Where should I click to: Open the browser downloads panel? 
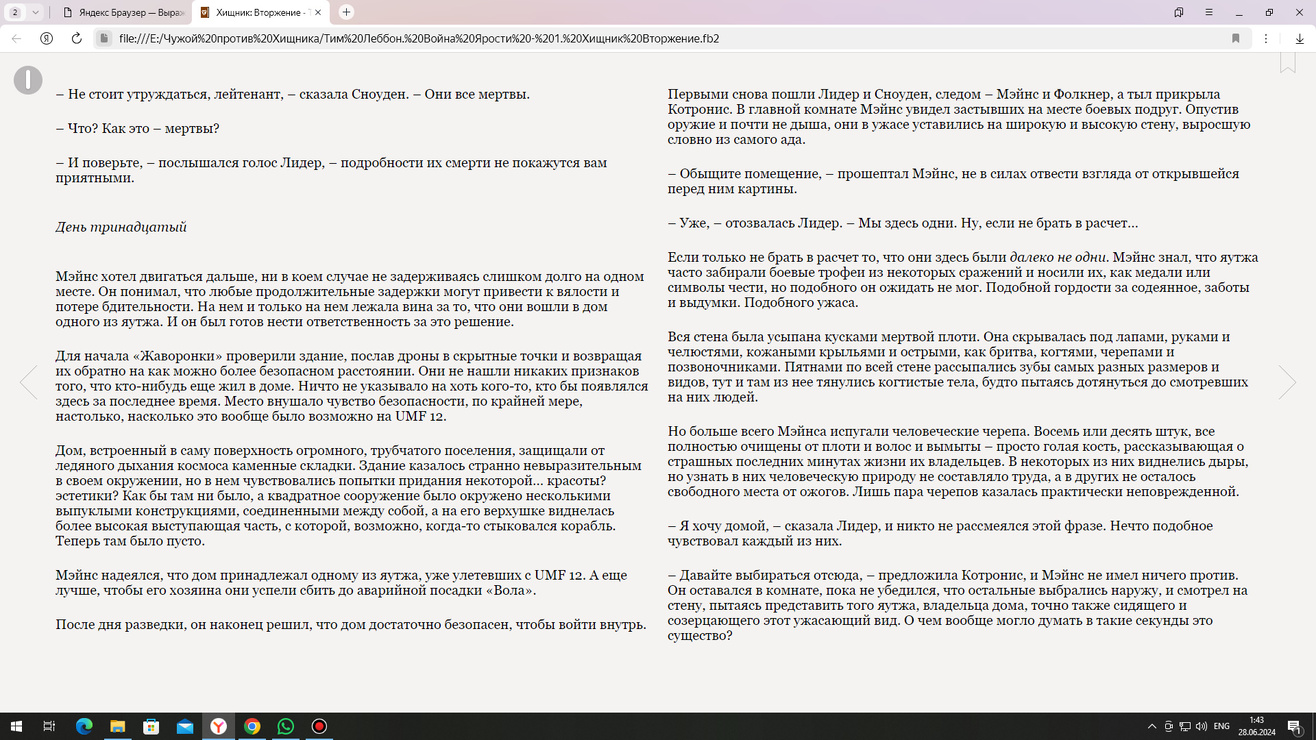[x=1299, y=38]
